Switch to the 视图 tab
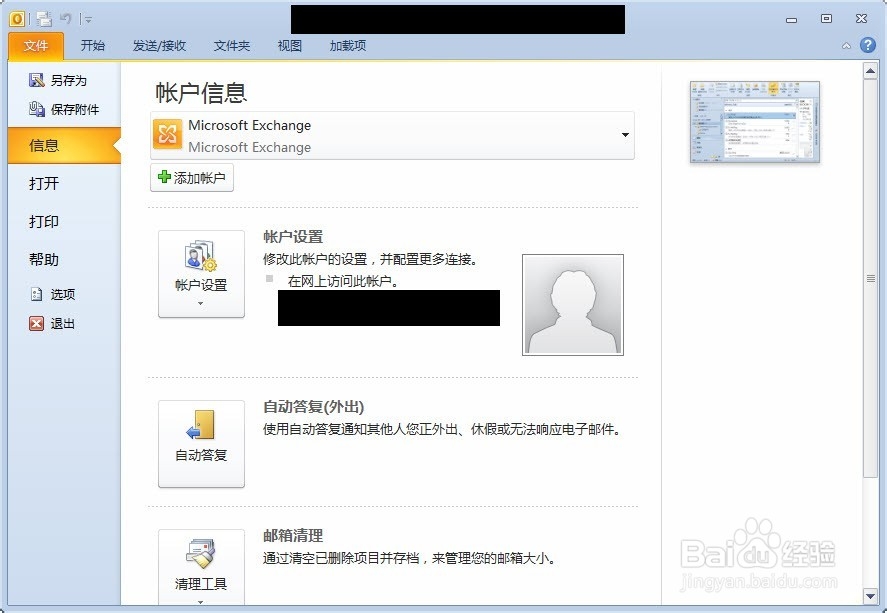This screenshot has height=613, width=887. pos(289,46)
